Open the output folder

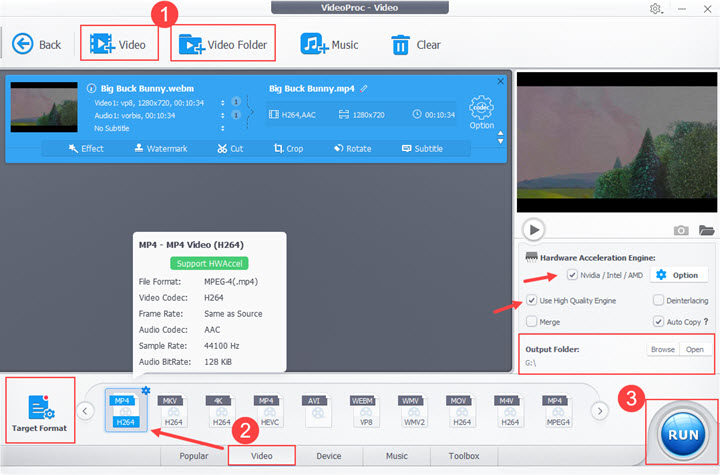click(x=695, y=350)
